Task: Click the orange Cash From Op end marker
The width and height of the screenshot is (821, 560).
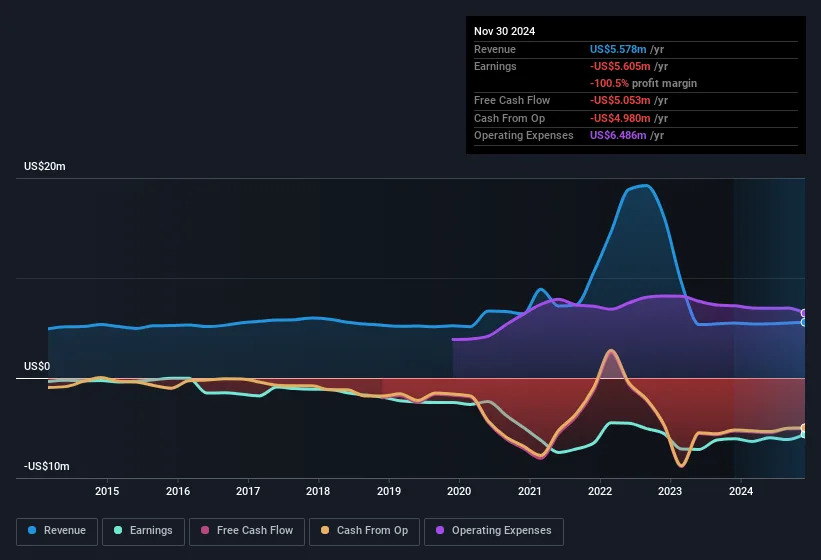Action: [x=804, y=428]
